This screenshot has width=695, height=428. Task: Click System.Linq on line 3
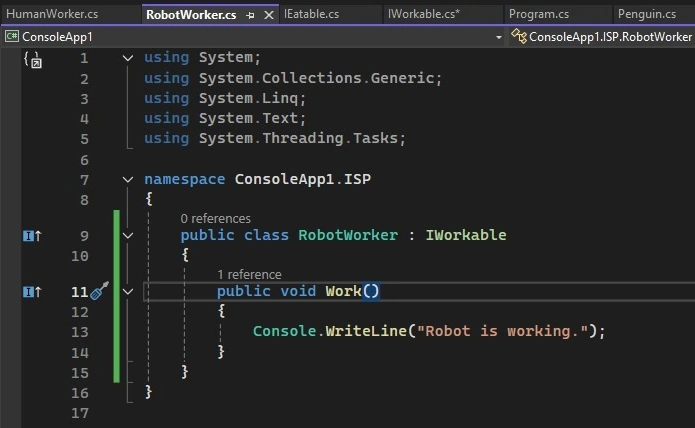[248, 98]
